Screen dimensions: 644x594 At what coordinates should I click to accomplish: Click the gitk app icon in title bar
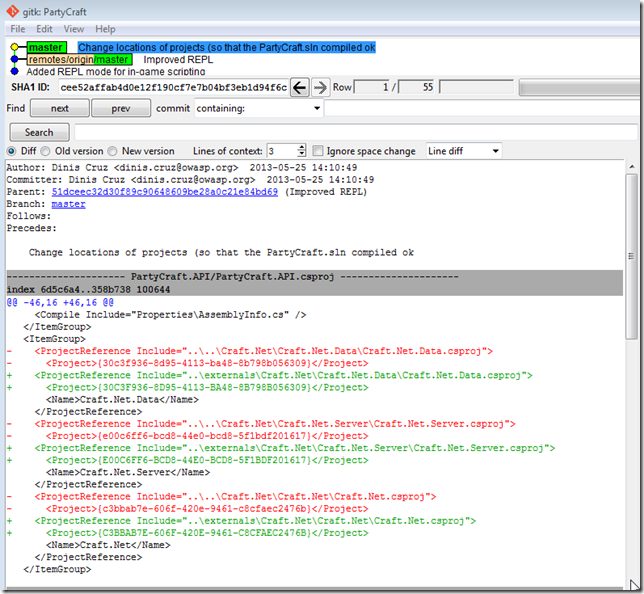coord(14,11)
